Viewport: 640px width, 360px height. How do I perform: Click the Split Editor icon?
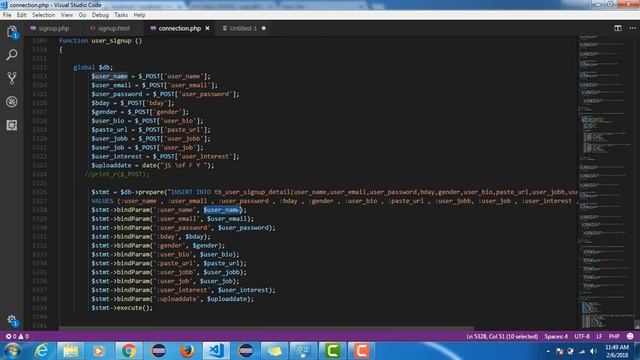pos(618,28)
